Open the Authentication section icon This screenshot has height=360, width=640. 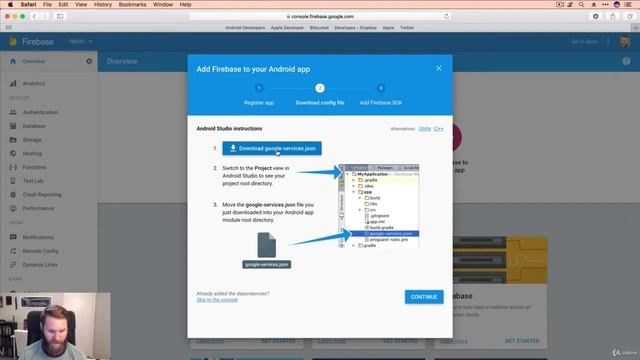(x=13, y=112)
